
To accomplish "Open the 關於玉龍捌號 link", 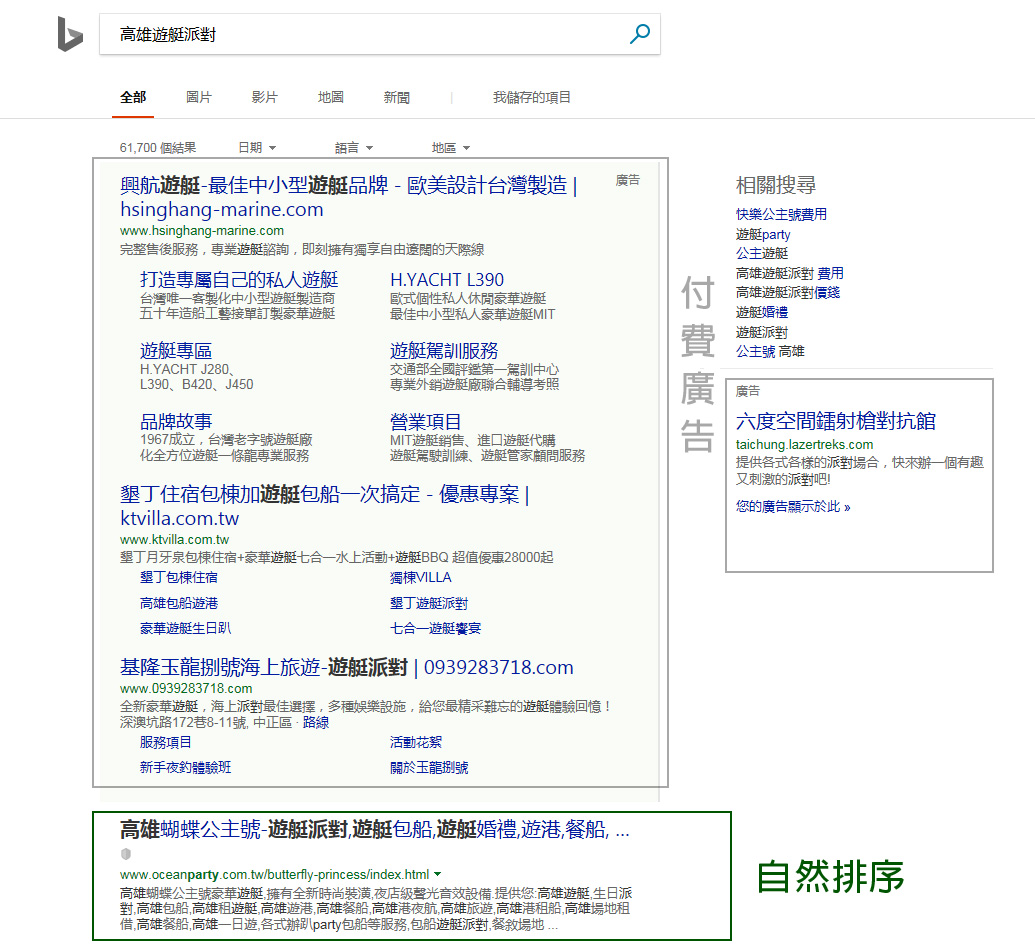I will (429, 768).
